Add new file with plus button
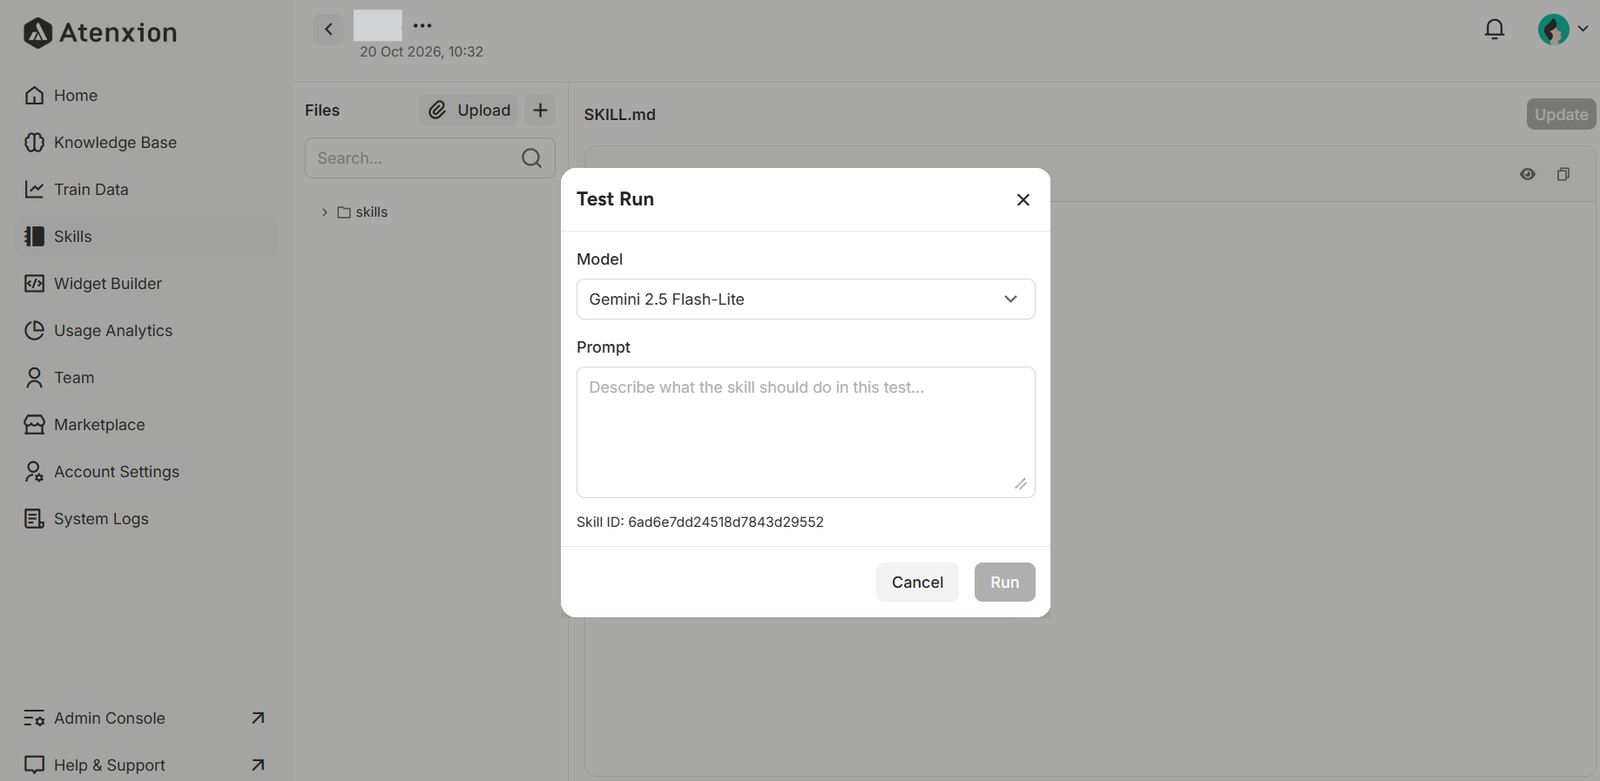 [x=540, y=110]
